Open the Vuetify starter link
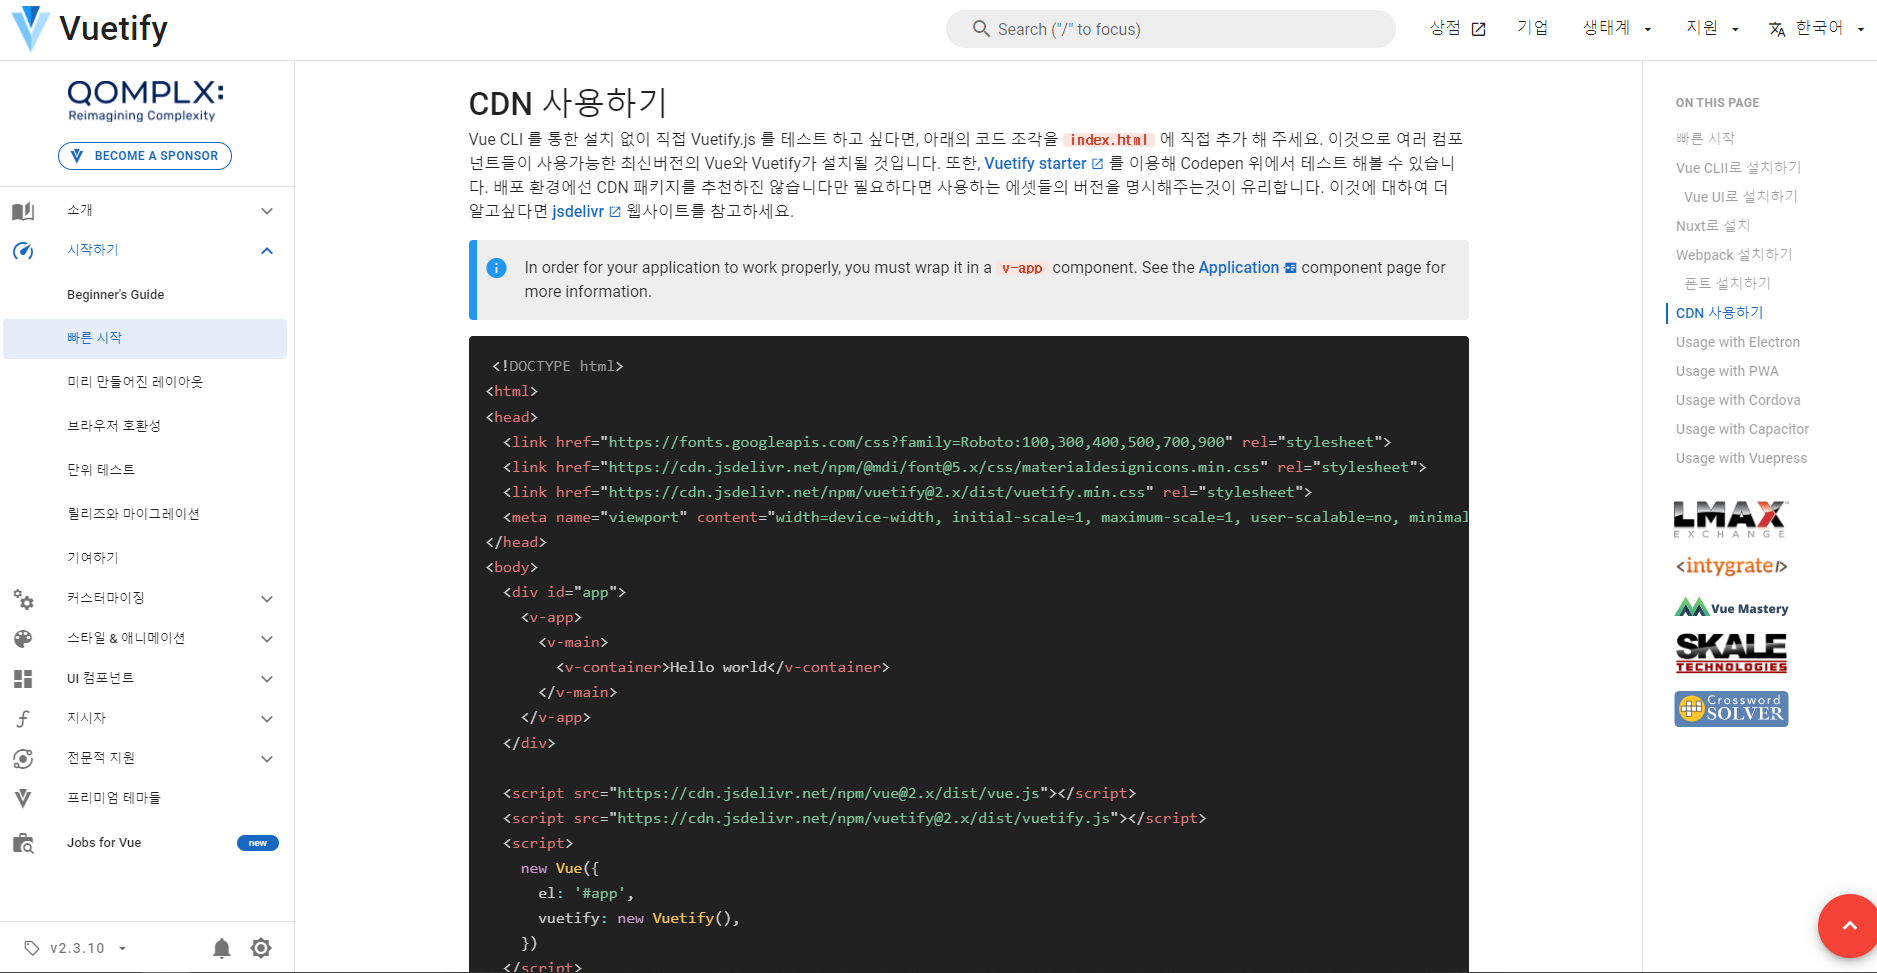Viewport: 1877px width, 973px height. coord(1044,164)
